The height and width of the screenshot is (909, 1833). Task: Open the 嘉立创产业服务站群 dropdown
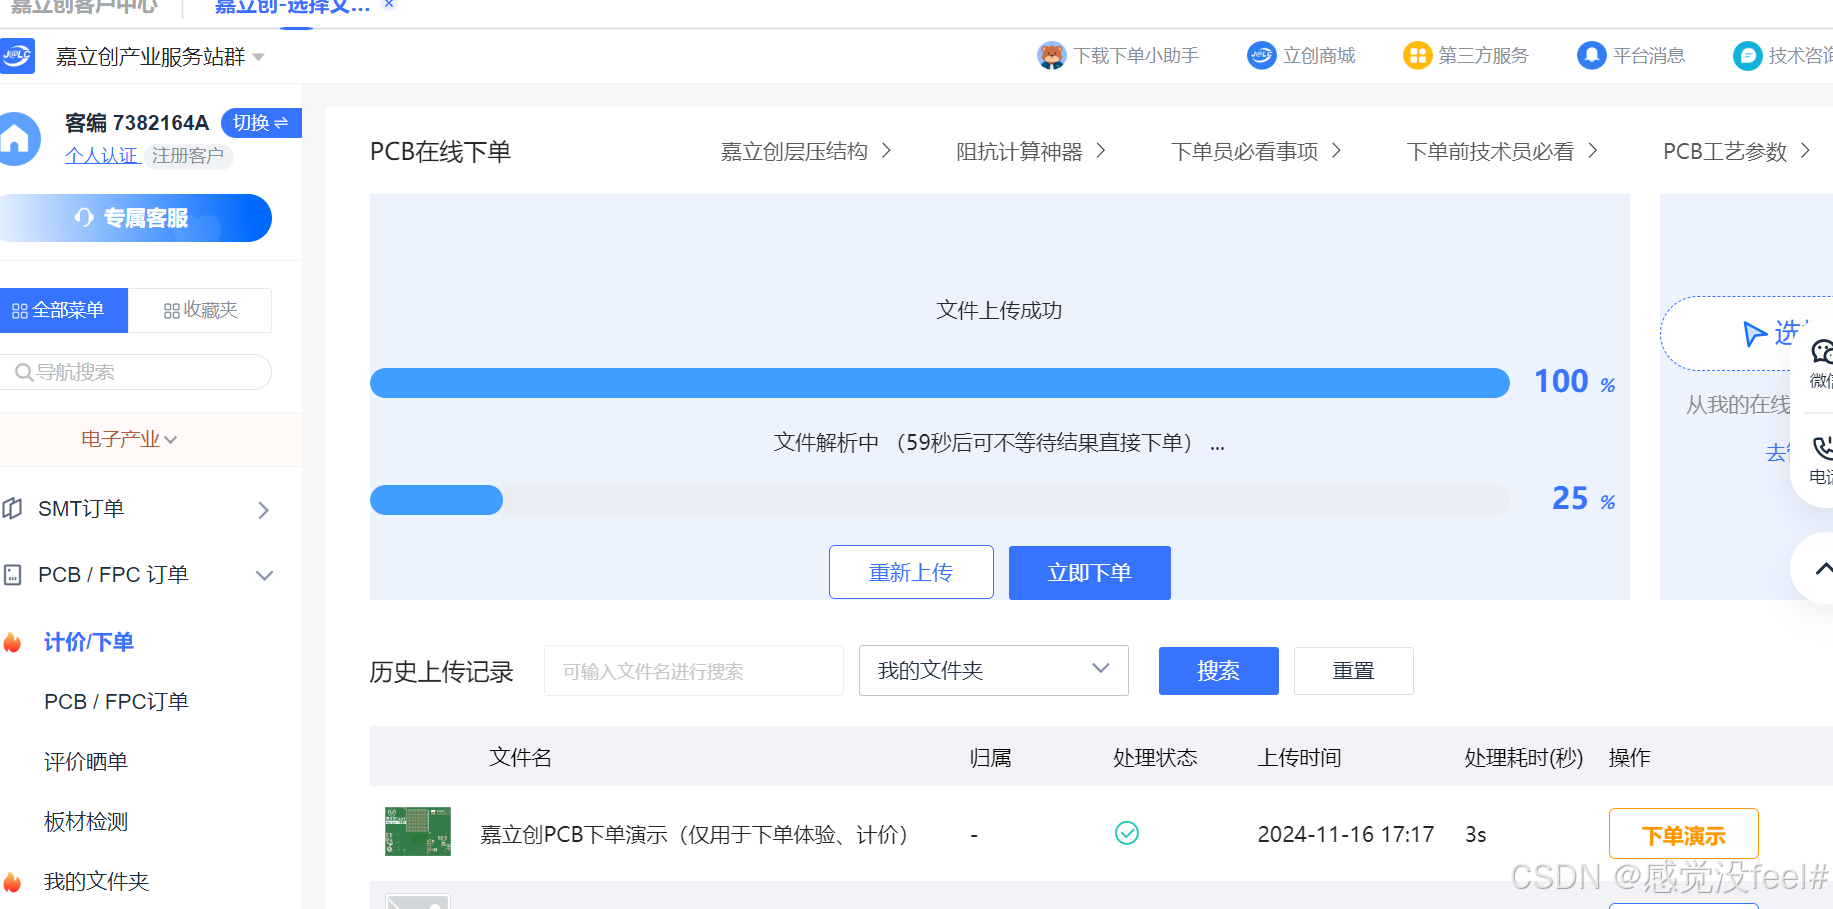tap(160, 57)
